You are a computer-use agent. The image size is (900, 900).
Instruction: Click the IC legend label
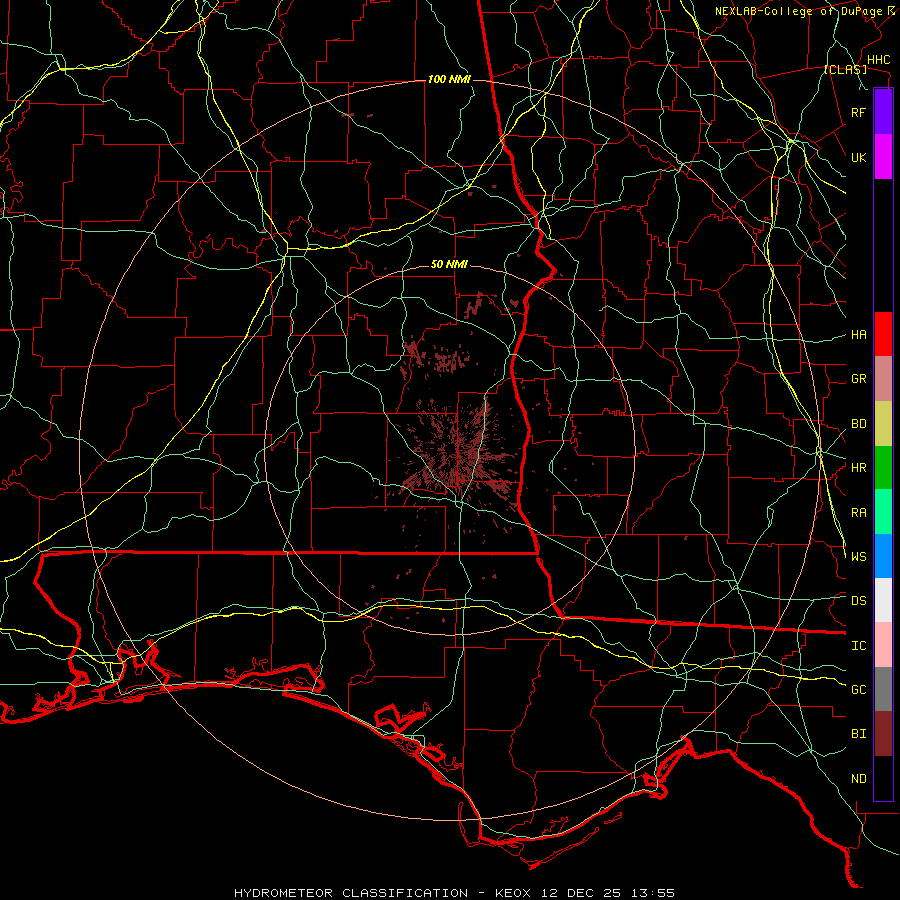point(859,646)
